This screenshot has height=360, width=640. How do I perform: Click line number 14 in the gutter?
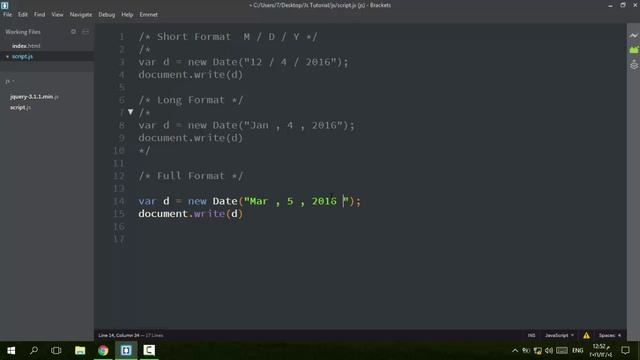[x=119, y=201]
